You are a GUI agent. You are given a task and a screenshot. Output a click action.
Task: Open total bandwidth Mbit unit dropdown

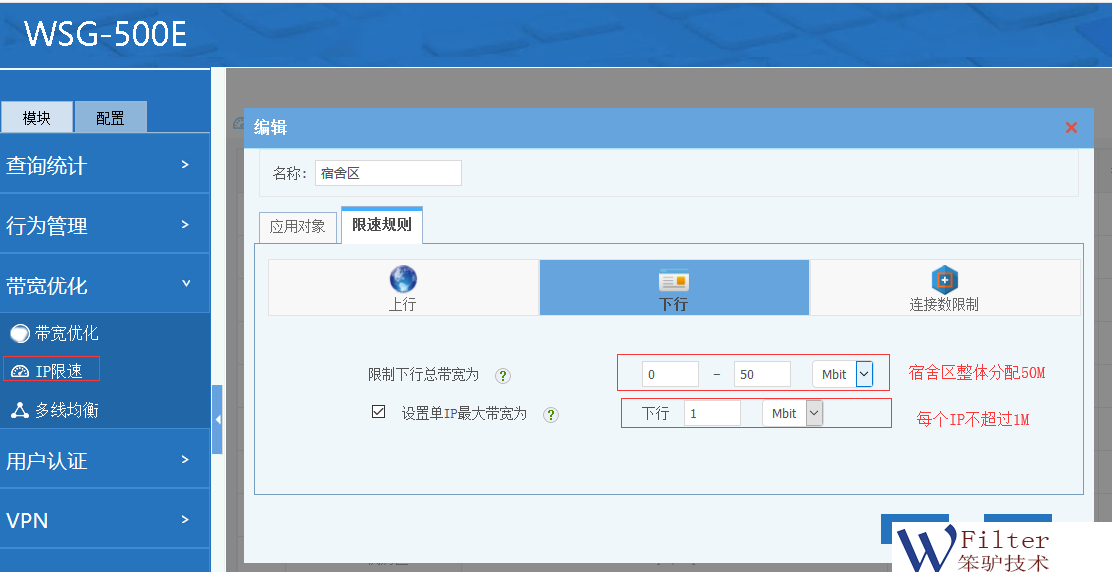(864, 374)
